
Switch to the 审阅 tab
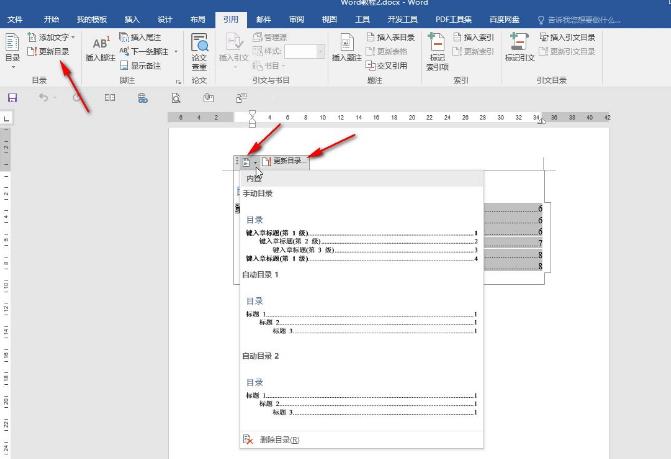[x=297, y=20]
